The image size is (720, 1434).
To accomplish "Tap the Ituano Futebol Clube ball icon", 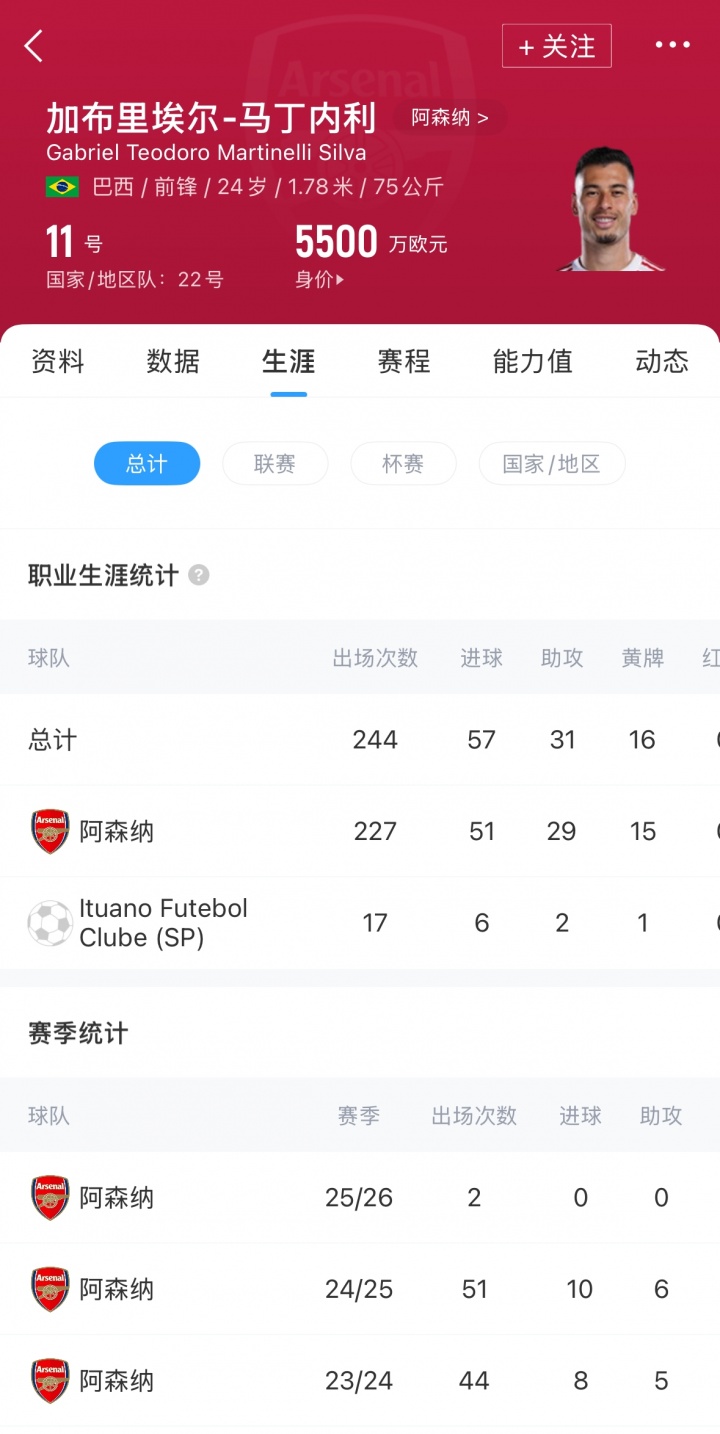I will (x=50, y=923).
